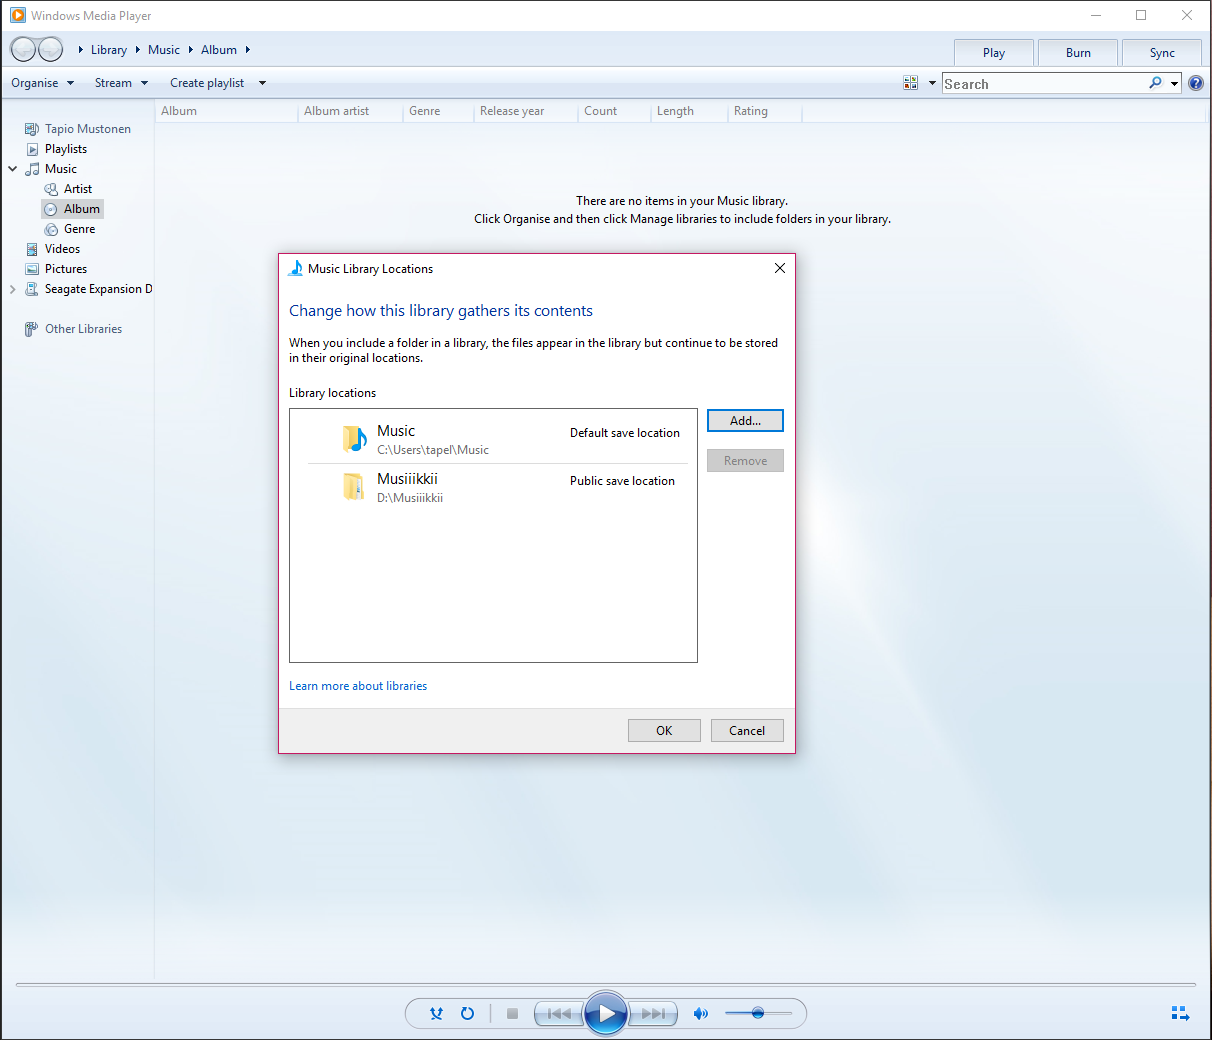Sort by the Length column header
1212x1040 pixels.
click(690, 111)
